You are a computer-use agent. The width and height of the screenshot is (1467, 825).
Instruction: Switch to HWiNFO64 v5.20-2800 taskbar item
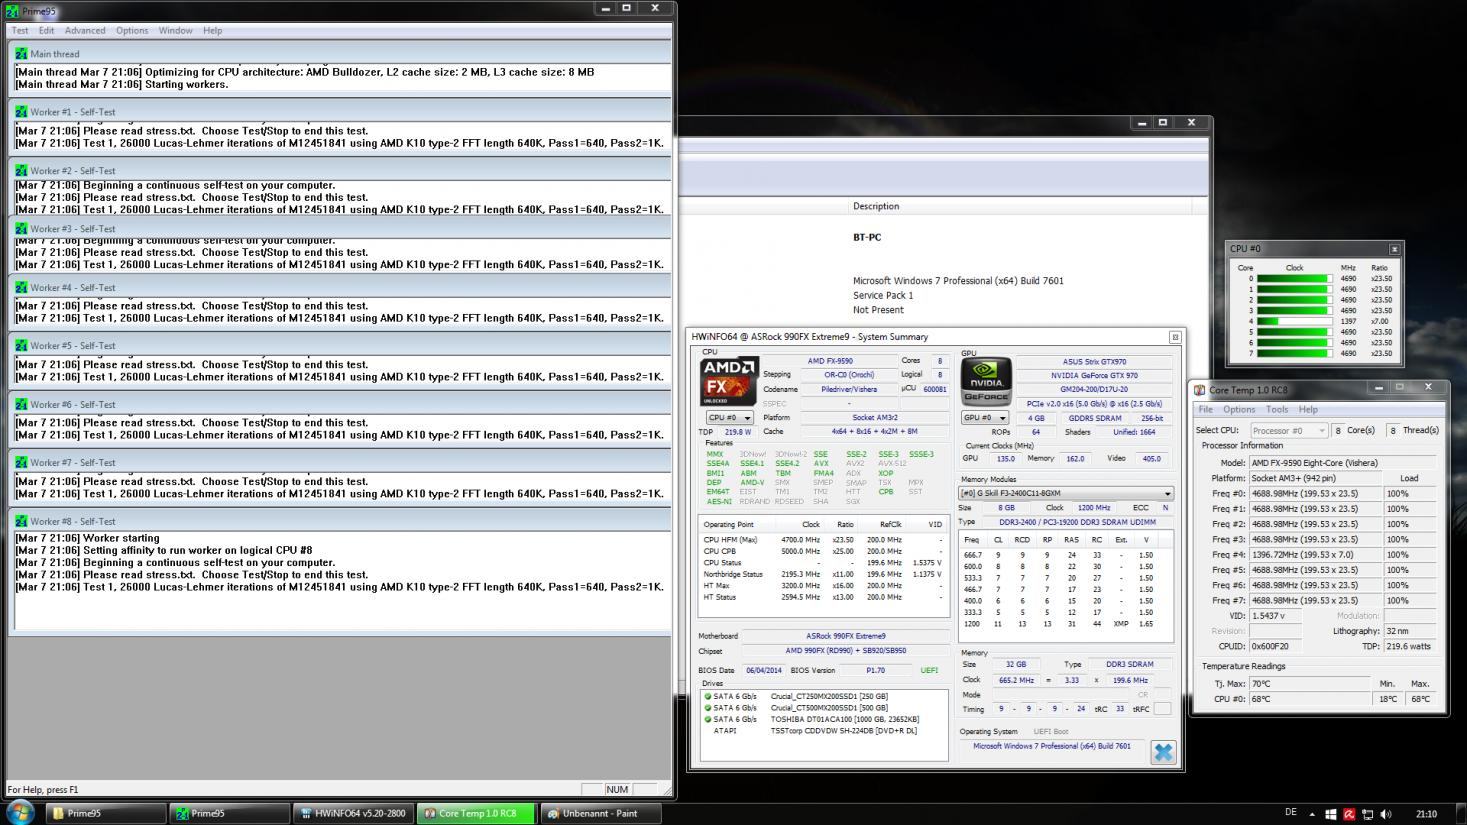tap(353, 813)
